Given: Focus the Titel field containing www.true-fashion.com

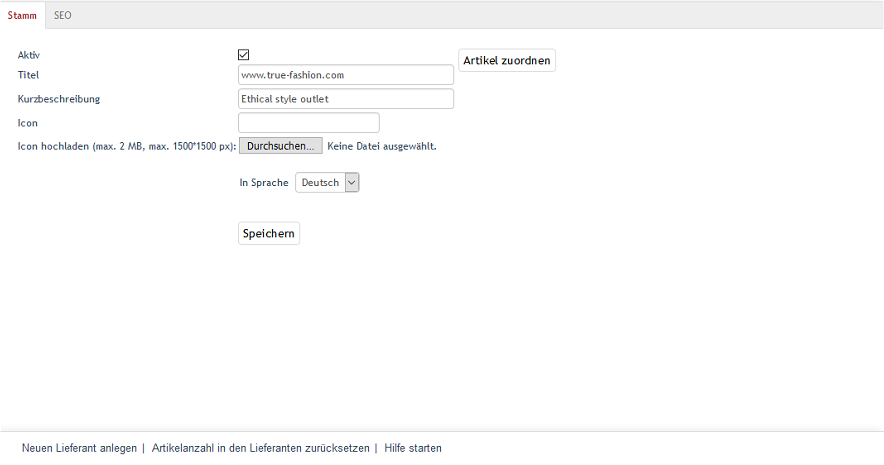Looking at the screenshot, I should pyautogui.click(x=345, y=75).
